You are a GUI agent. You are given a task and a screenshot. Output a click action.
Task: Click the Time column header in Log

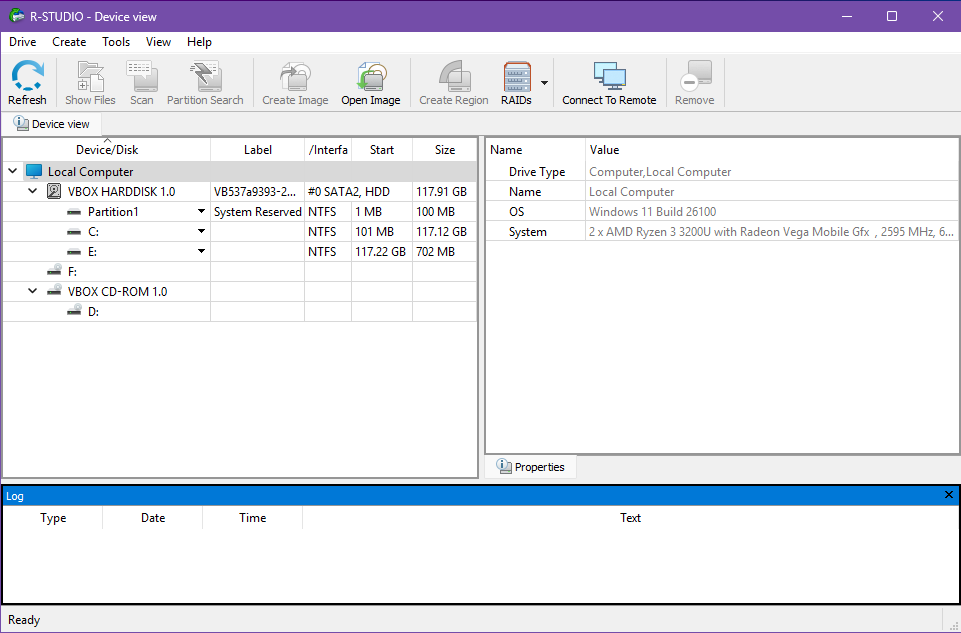(x=253, y=518)
